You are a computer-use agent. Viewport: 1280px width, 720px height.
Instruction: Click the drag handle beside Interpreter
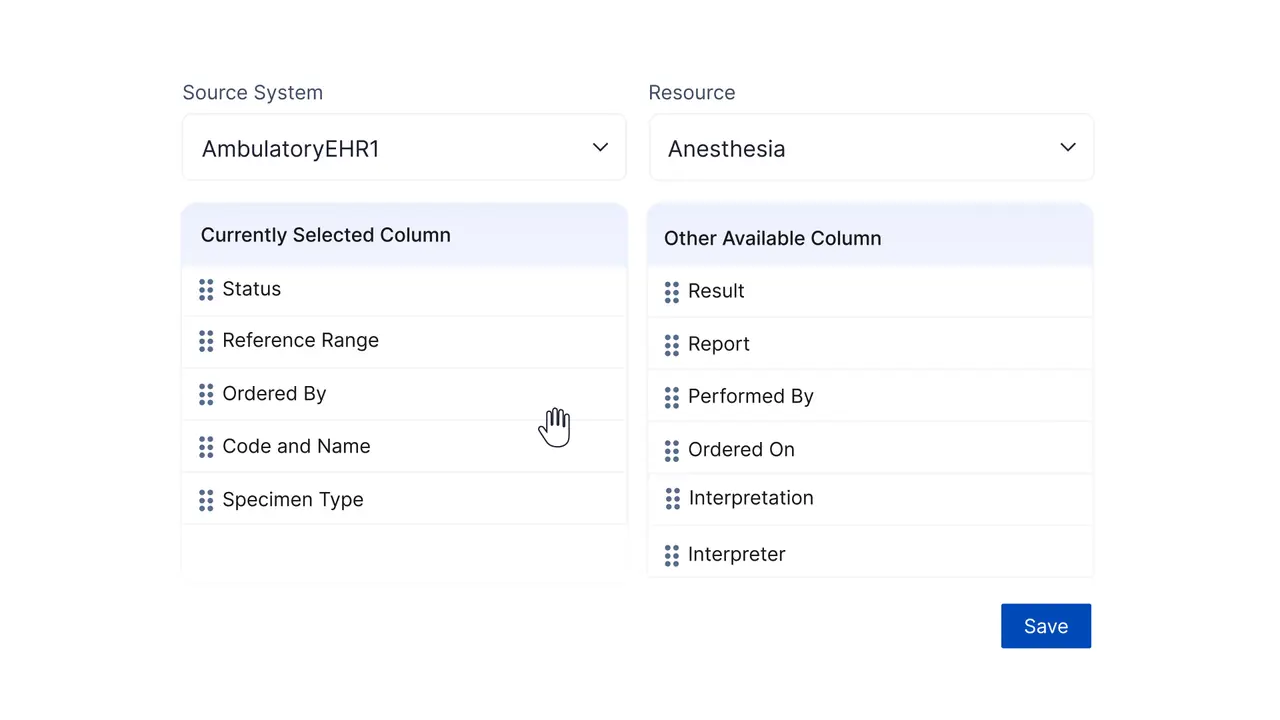point(672,555)
